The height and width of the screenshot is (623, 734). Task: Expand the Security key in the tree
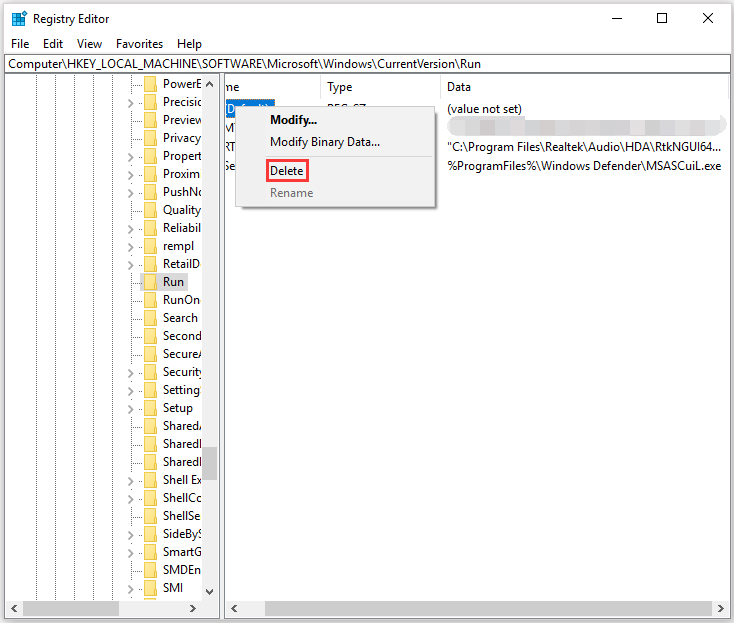(x=131, y=372)
